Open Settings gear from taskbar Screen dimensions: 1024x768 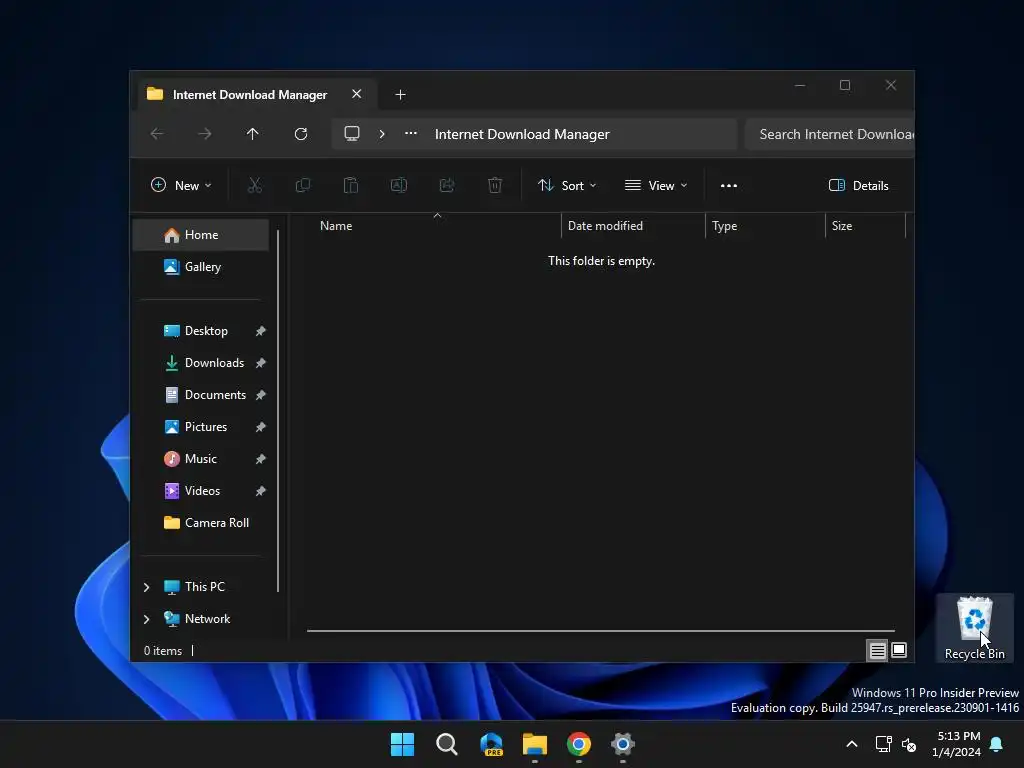pos(623,744)
